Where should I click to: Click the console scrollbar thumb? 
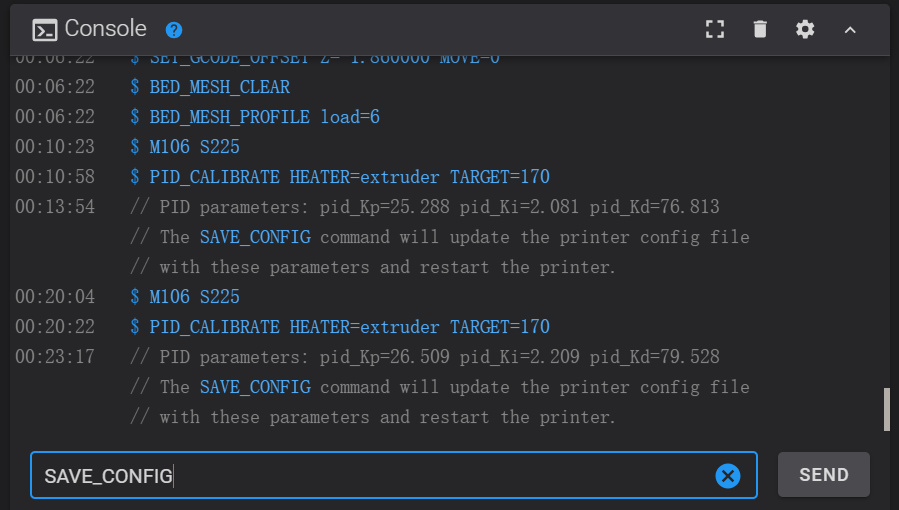[886, 409]
